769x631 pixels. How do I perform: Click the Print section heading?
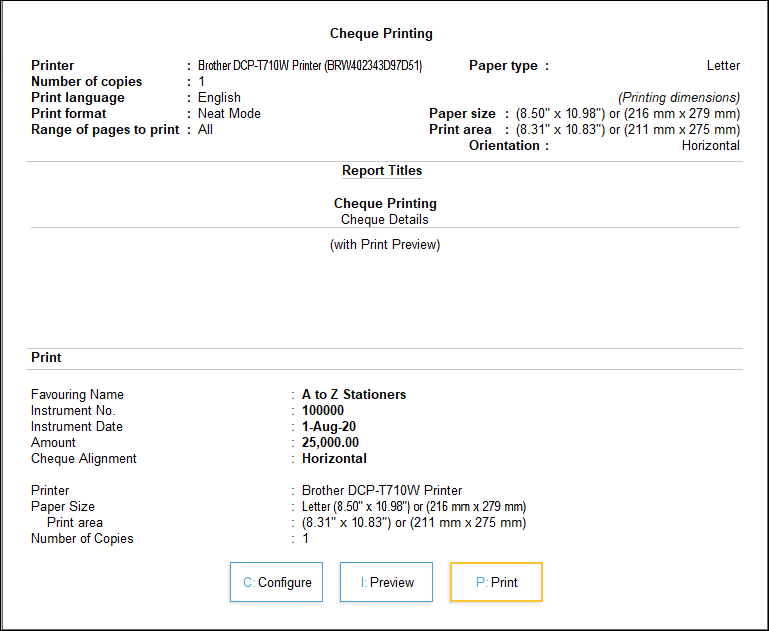coord(46,357)
